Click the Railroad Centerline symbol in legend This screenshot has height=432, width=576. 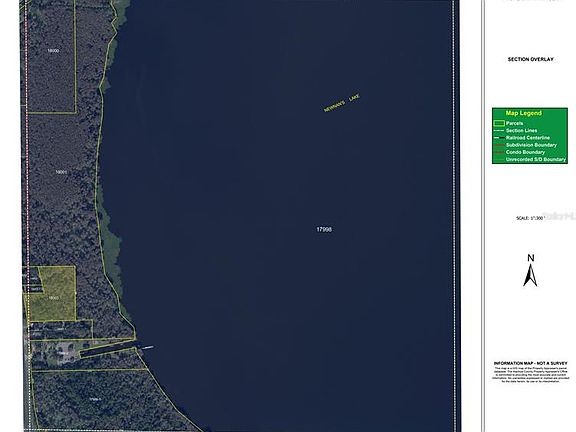click(x=499, y=138)
